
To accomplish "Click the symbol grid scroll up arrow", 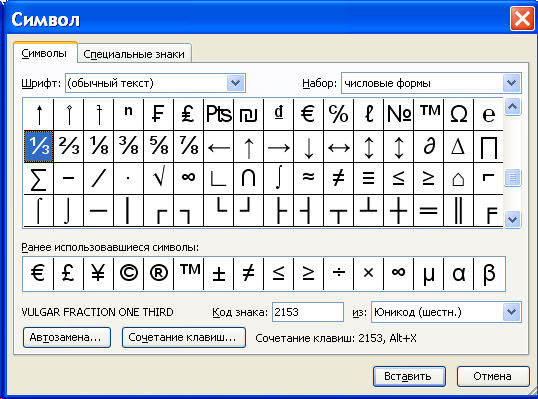I will [x=512, y=107].
